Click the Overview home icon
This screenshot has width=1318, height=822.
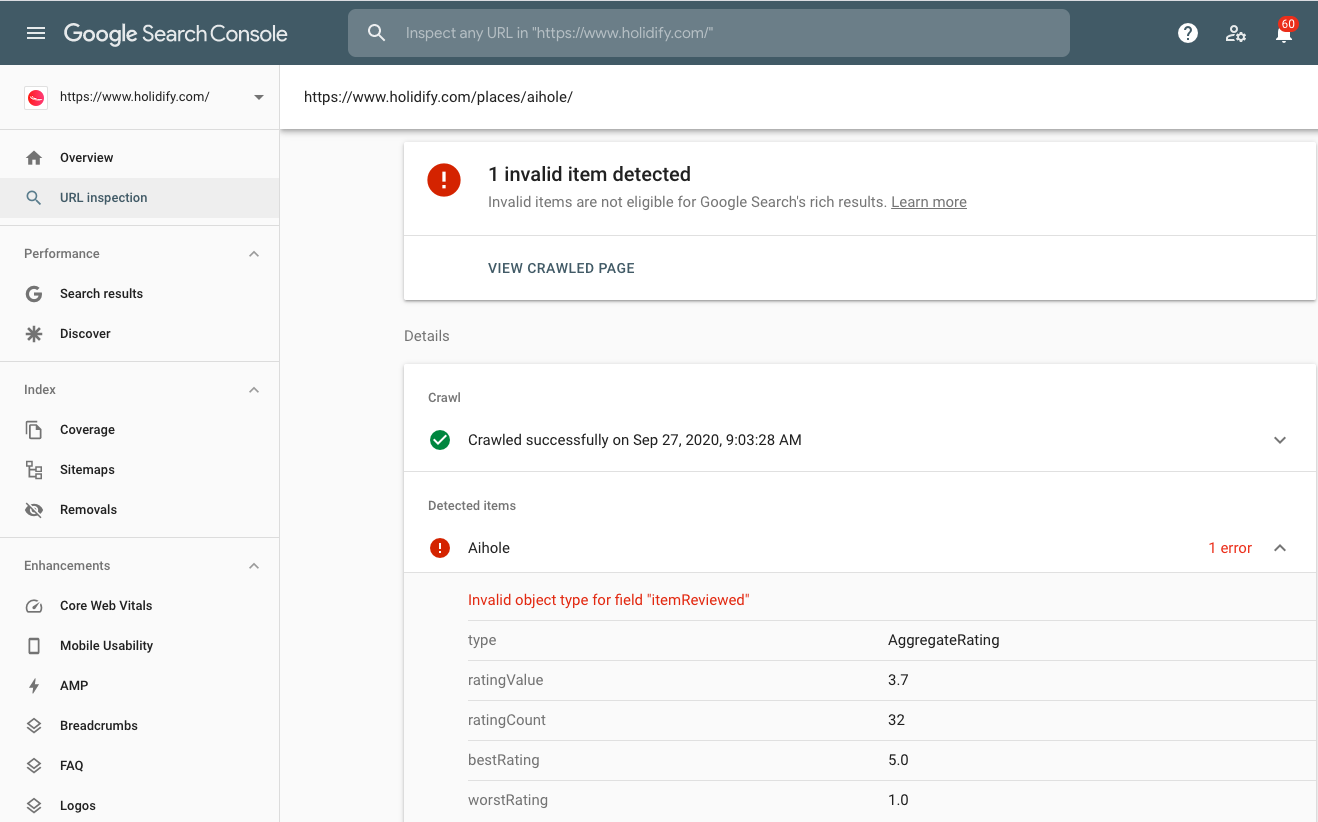[34, 158]
